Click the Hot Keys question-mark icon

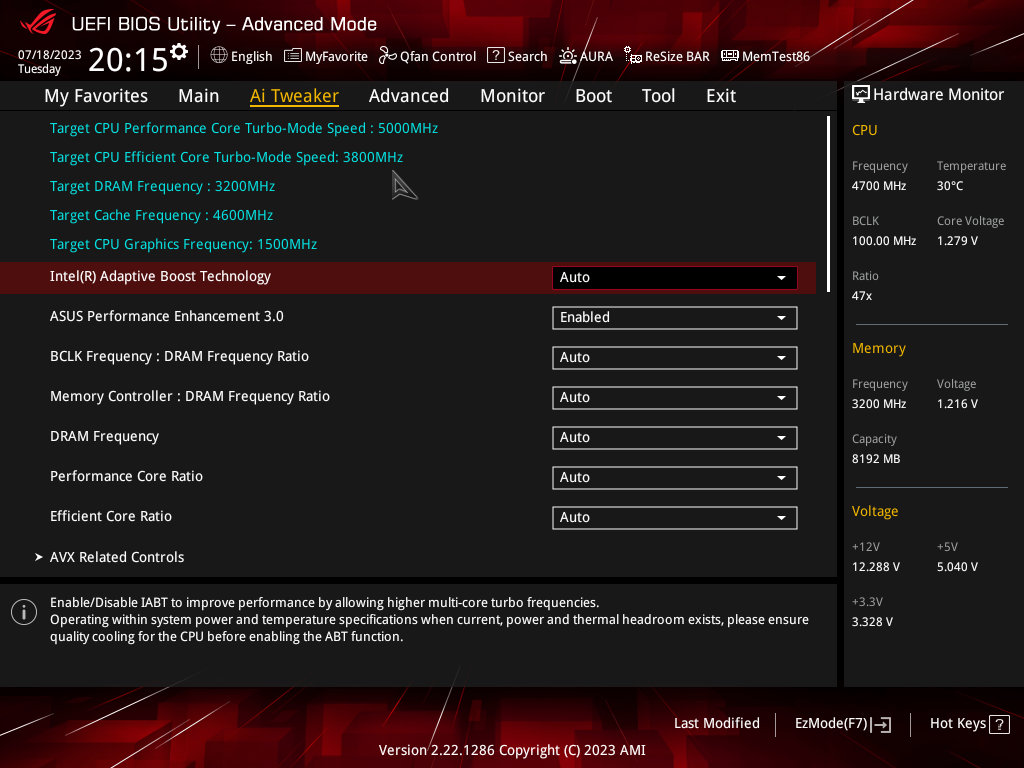tap(999, 724)
